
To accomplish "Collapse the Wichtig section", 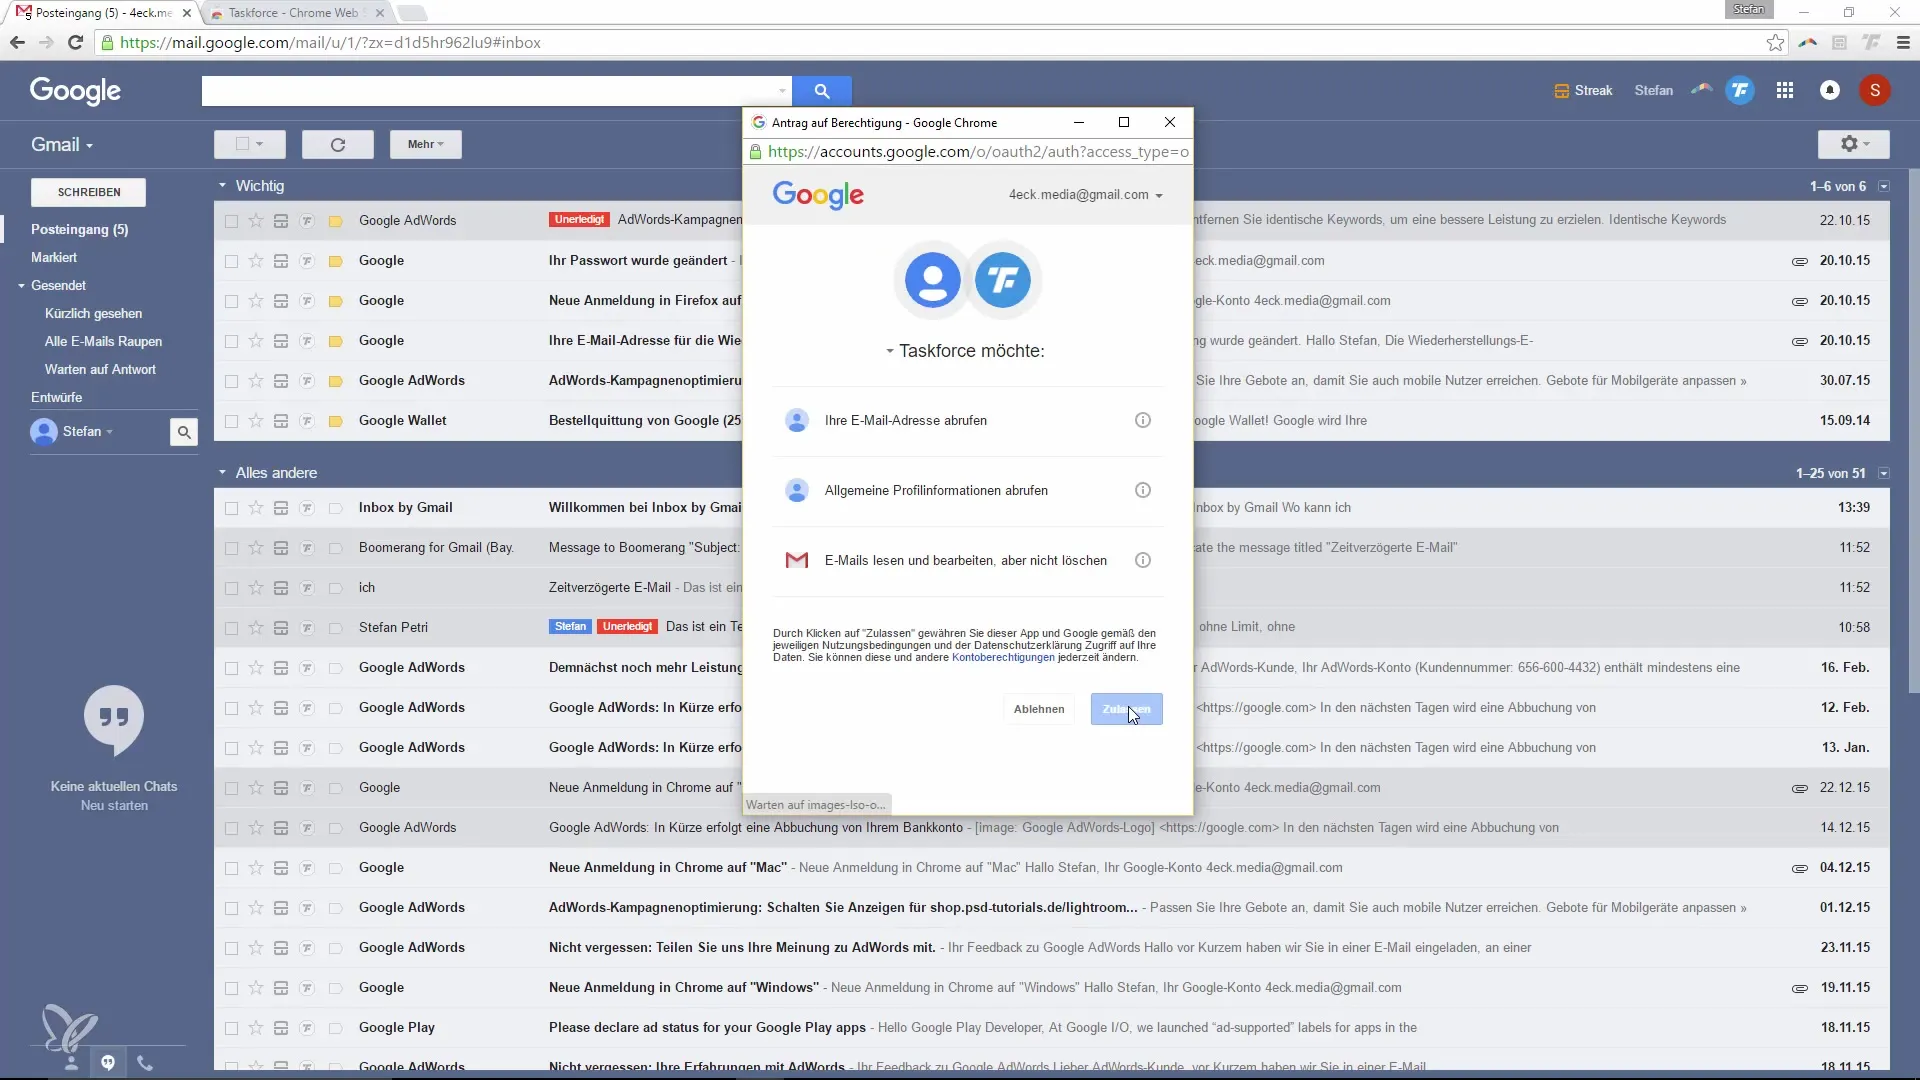I will point(222,186).
